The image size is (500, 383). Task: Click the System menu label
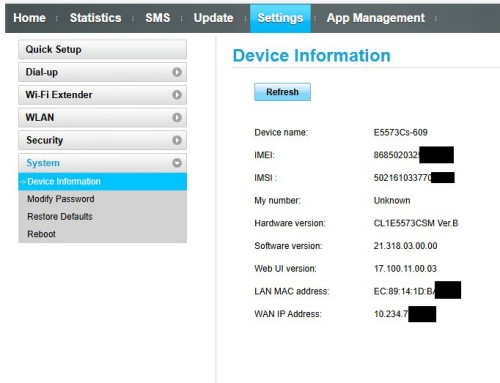click(x=43, y=163)
